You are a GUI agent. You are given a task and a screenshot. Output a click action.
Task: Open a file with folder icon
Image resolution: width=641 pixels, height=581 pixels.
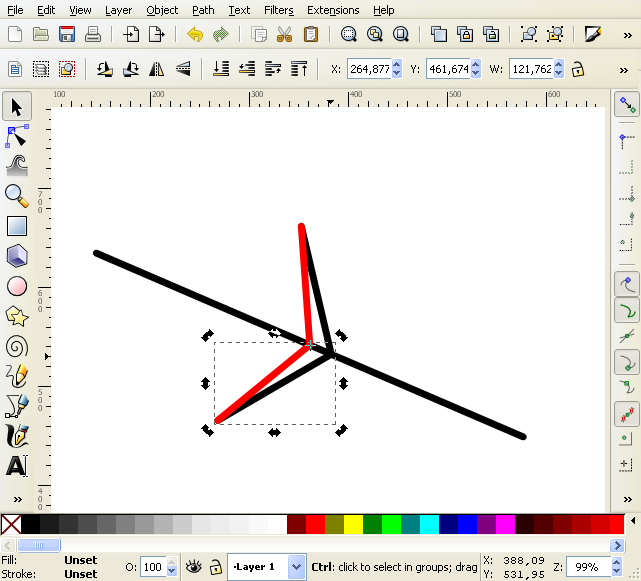click(x=41, y=34)
